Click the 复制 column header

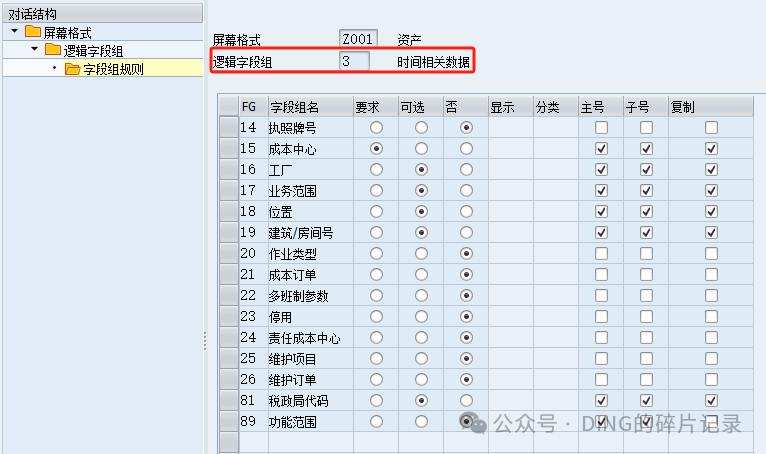point(711,107)
